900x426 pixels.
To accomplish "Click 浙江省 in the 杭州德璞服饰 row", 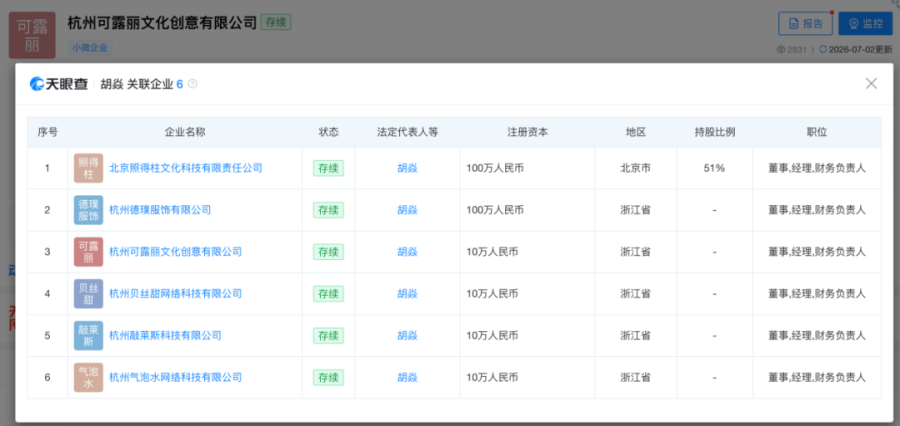I will click(x=635, y=210).
